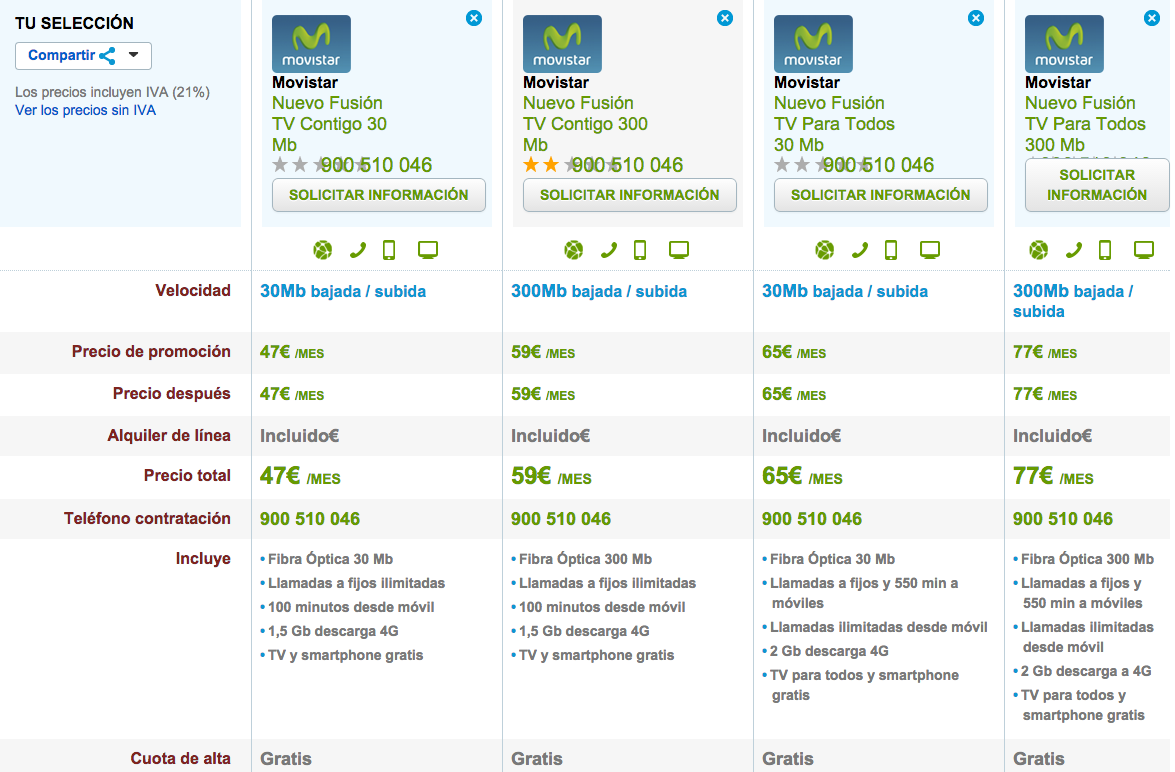Click the landline phone icon under TV Para Todos 30 Mb
The height and width of the screenshot is (772, 1175).
click(860, 250)
